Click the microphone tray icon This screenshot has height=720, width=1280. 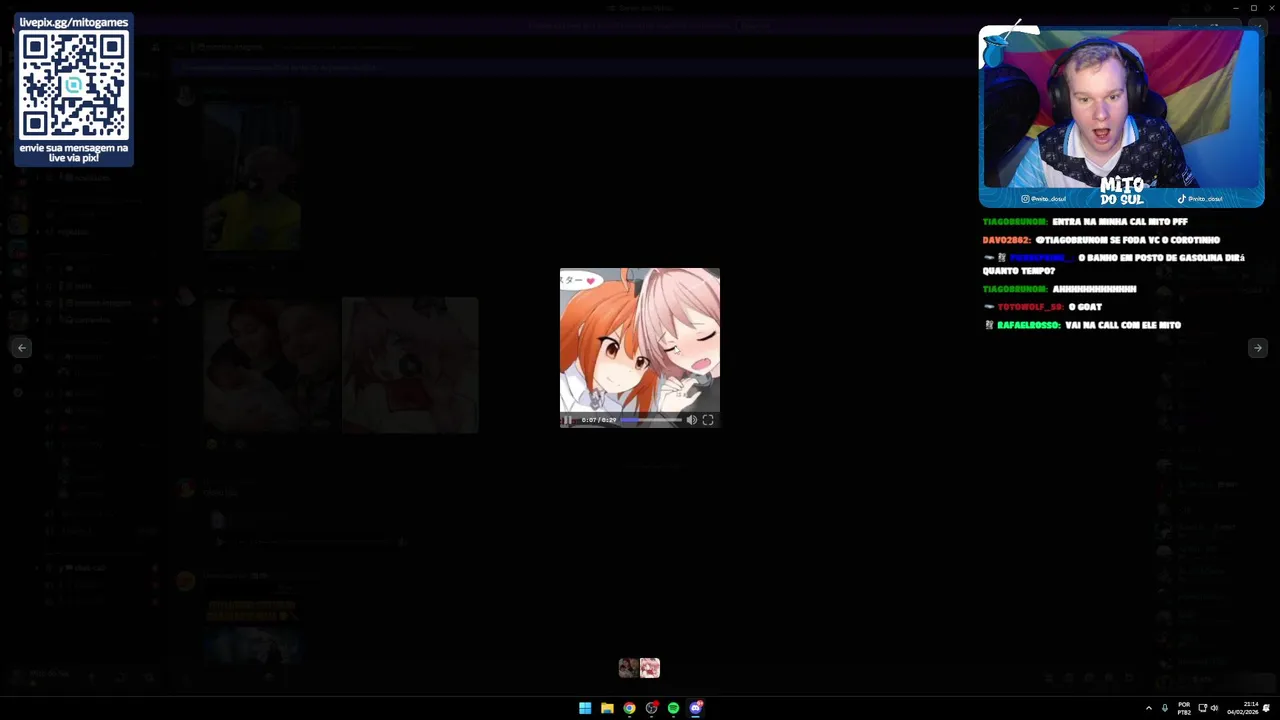pyautogui.click(x=1165, y=708)
